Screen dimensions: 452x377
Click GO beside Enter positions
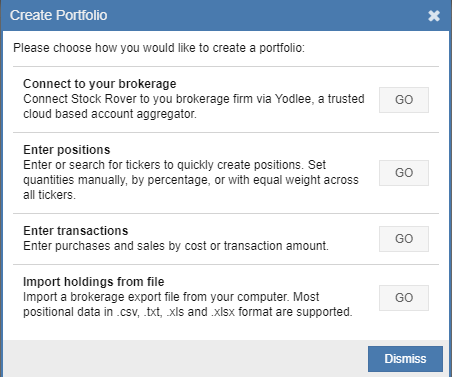click(x=404, y=173)
